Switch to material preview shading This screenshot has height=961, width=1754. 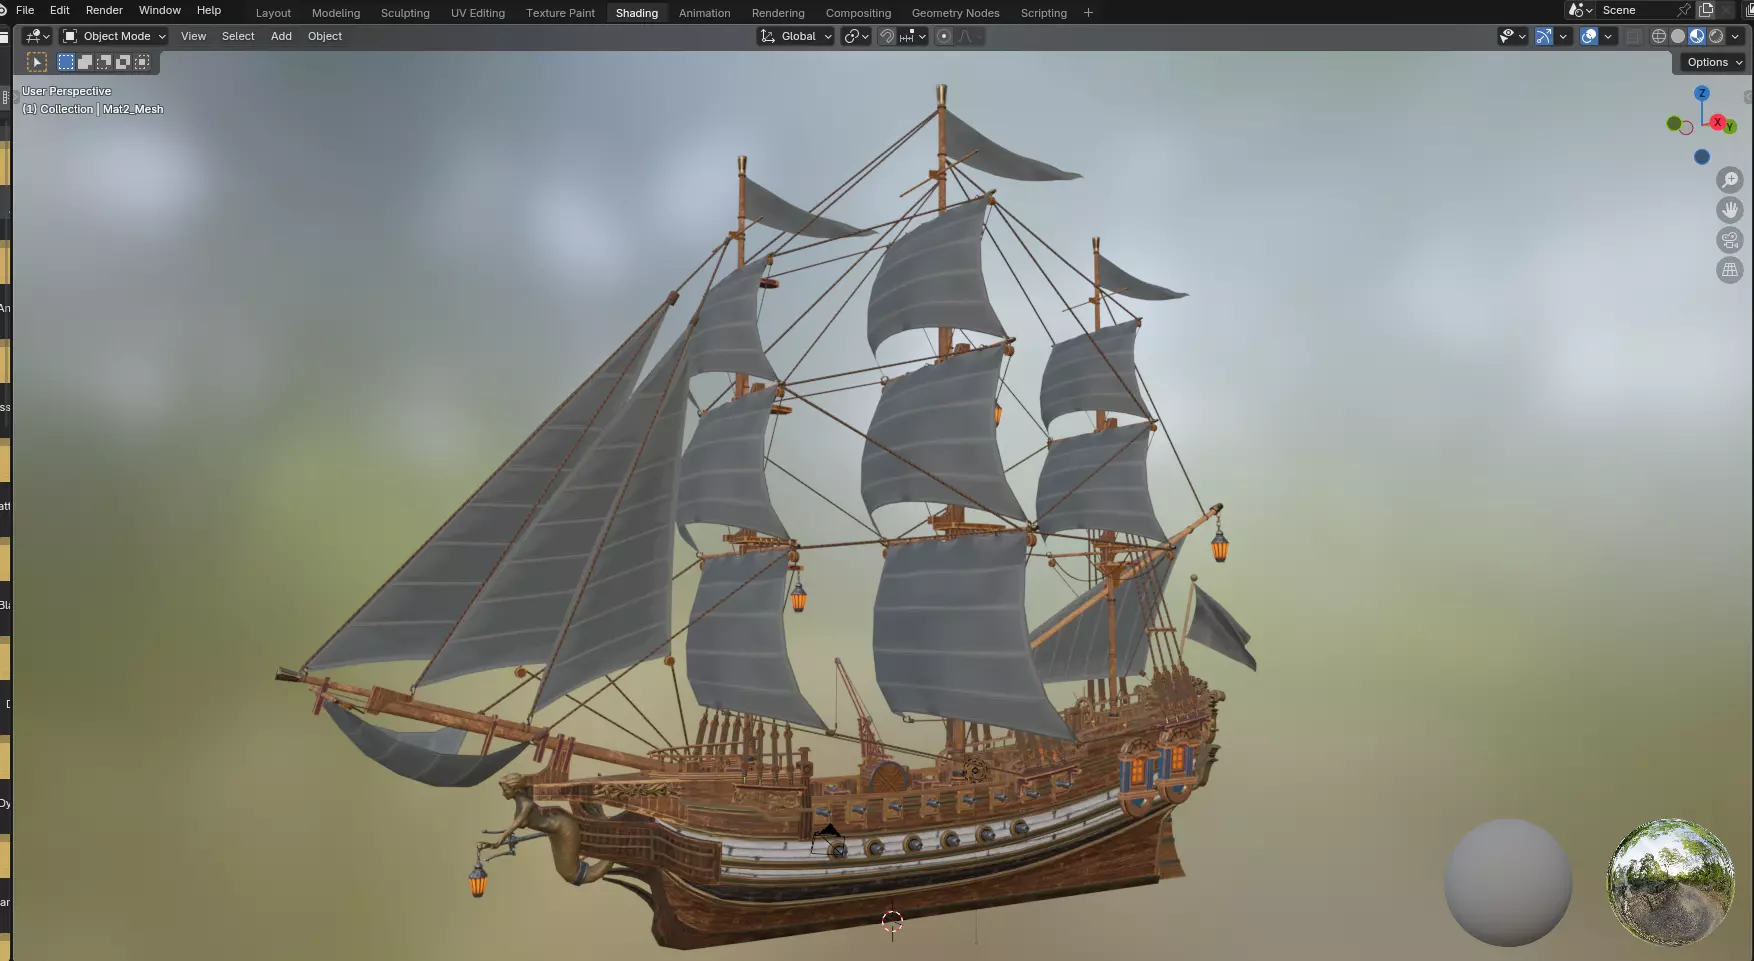coord(1697,36)
